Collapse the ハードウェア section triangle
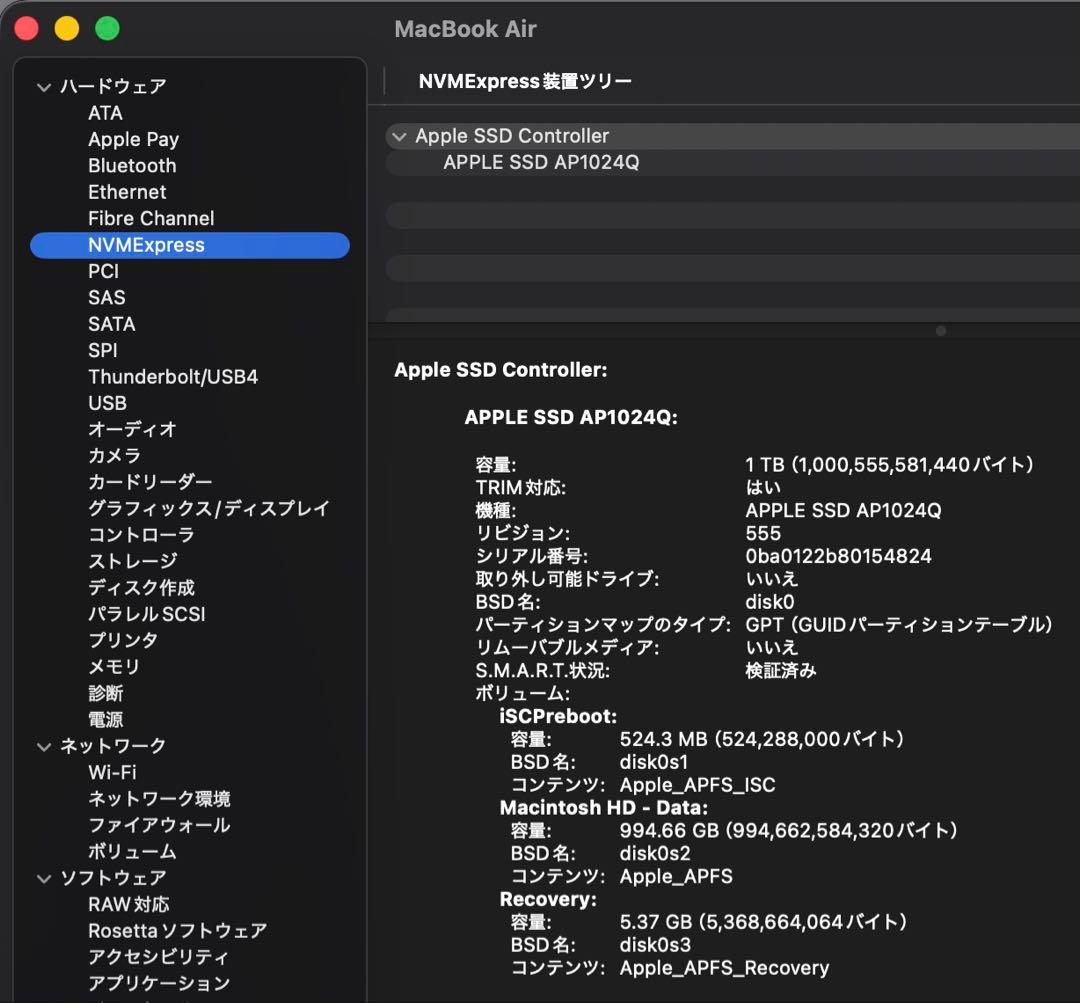This screenshot has width=1080, height=1003. tap(44, 87)
